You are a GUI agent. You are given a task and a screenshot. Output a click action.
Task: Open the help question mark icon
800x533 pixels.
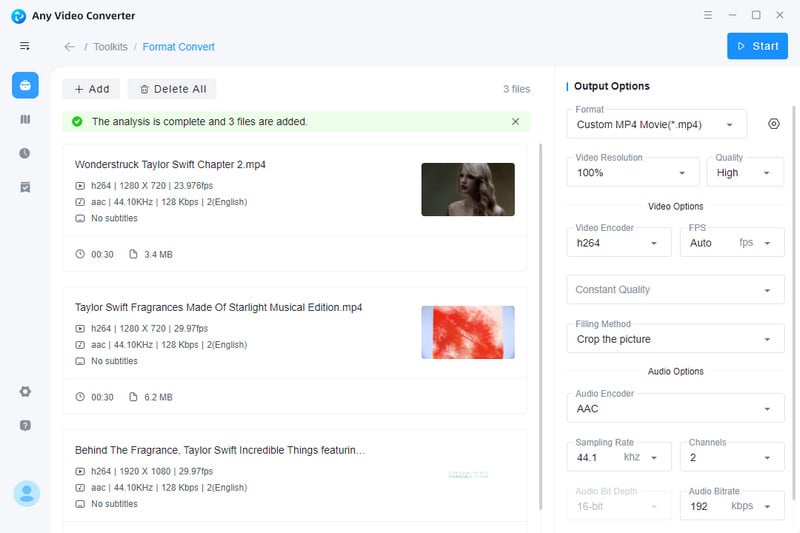point(25,425)
